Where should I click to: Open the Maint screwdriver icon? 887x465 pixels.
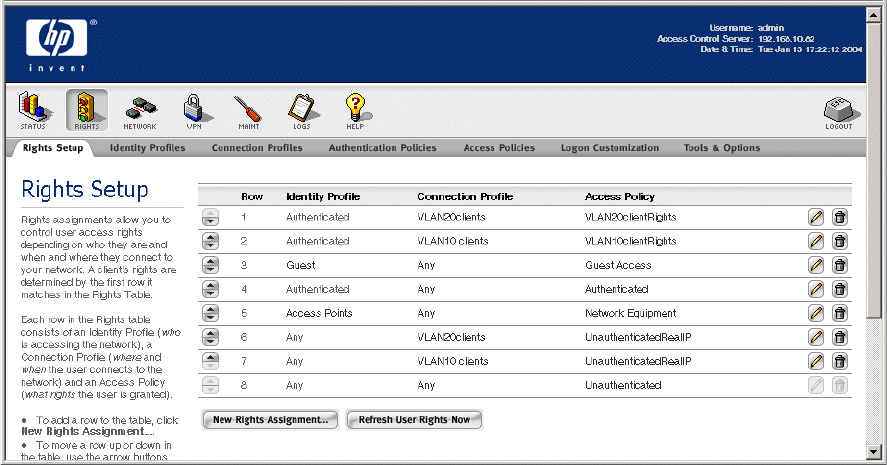click(248, 111)
